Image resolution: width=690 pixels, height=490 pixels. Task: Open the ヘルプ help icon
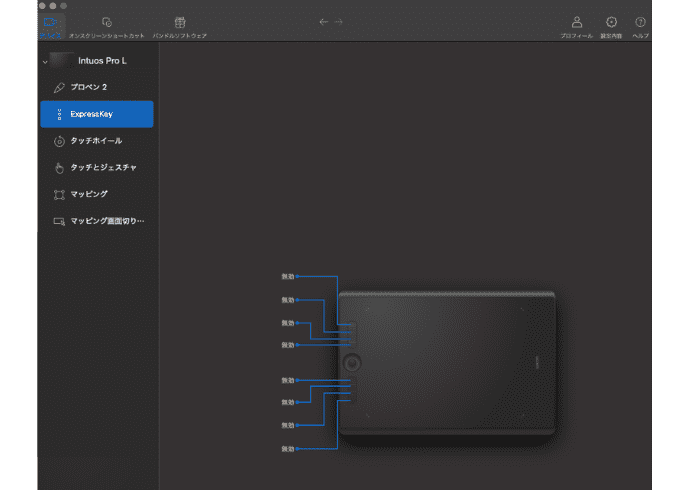click(x=640, y=24)
